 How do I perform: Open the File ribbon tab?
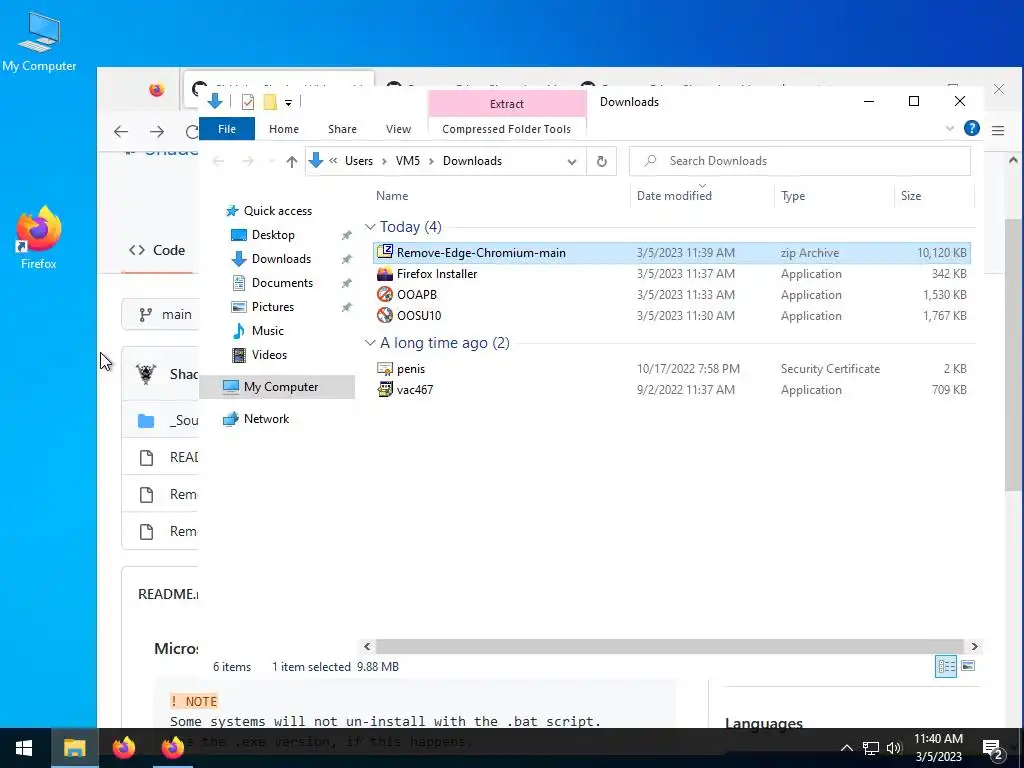[227, 129]
